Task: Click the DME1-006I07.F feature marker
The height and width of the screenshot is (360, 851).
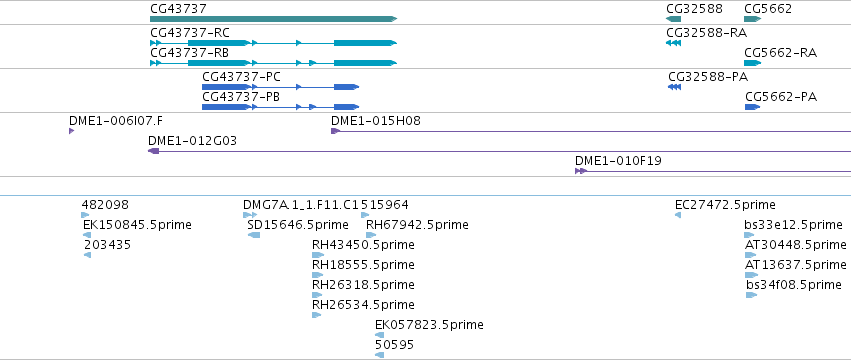Action: point(71,131)
